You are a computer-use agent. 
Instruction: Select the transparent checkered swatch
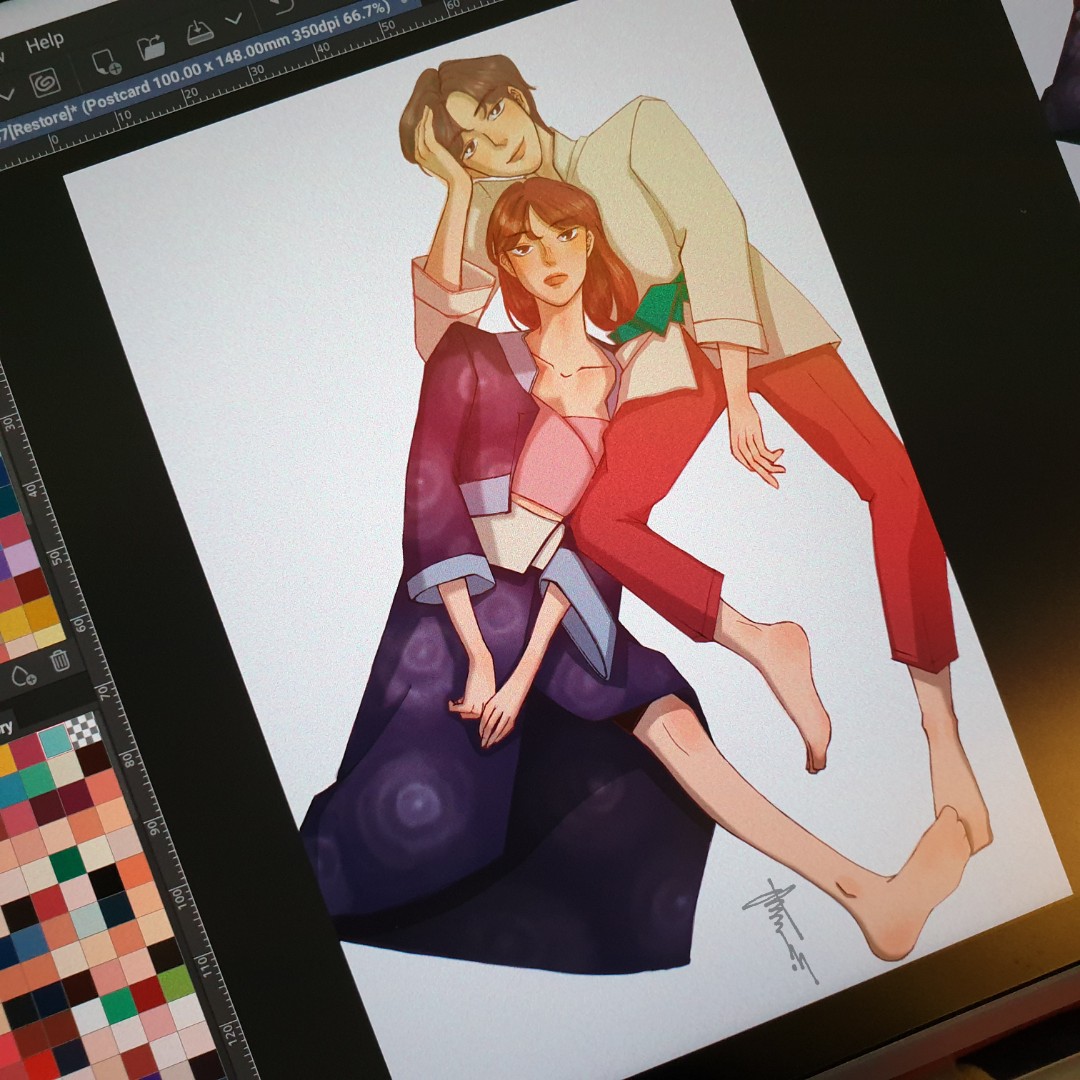[83, 730]
